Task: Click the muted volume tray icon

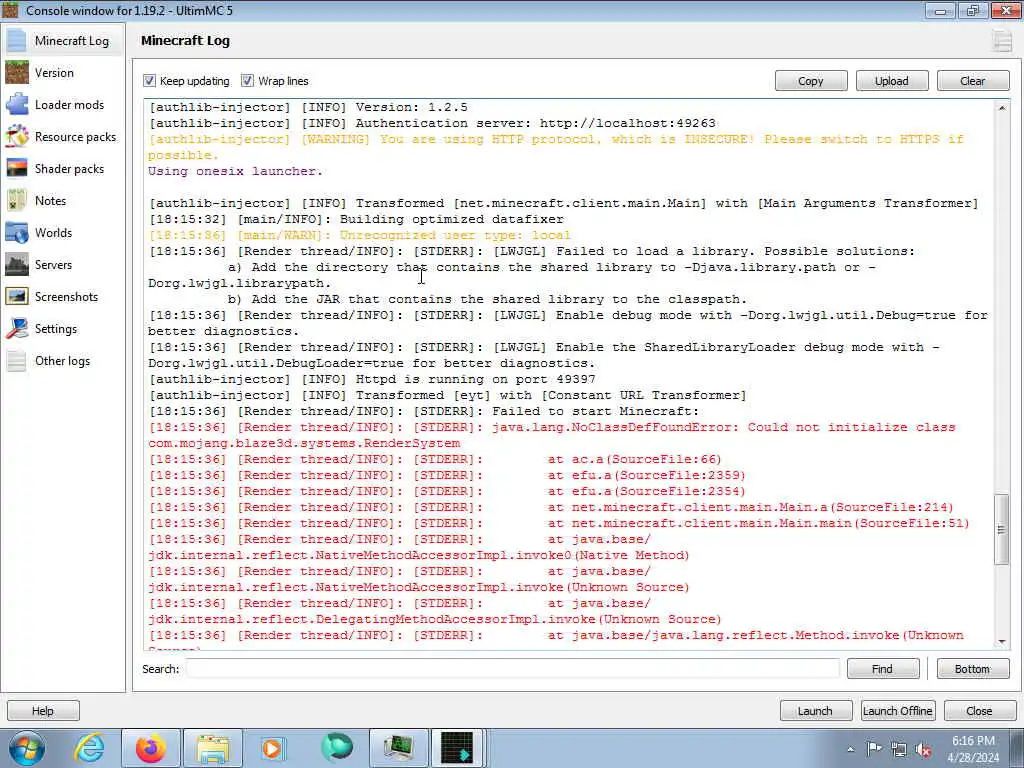Action: pos(923,749)
